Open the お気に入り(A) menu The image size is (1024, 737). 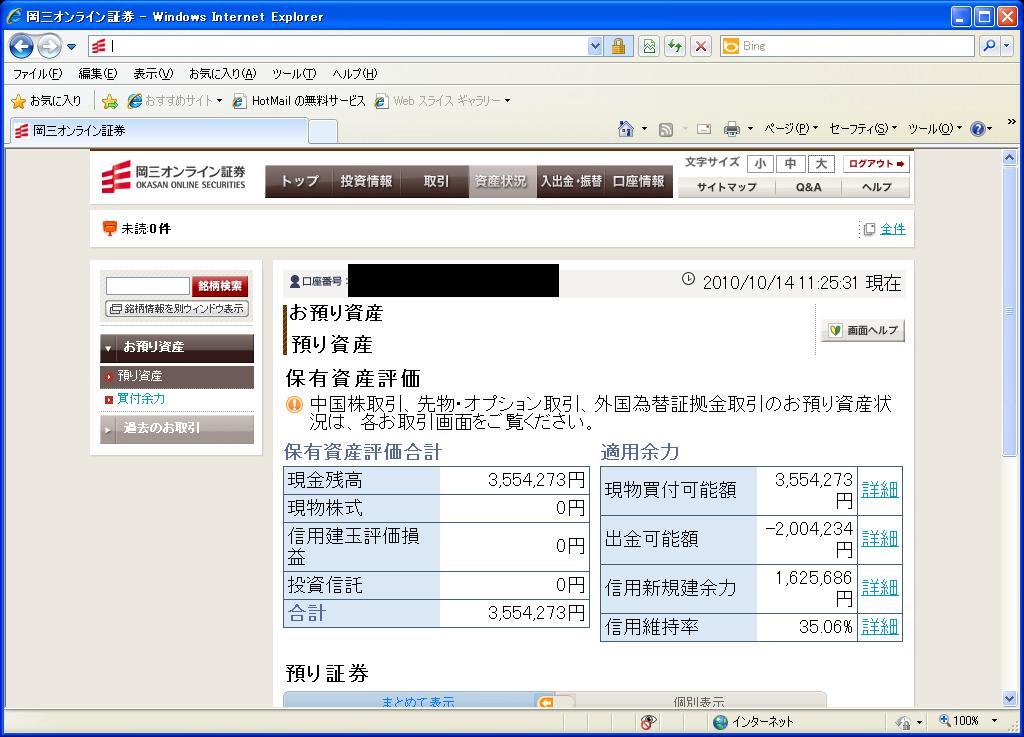point(222,74)
